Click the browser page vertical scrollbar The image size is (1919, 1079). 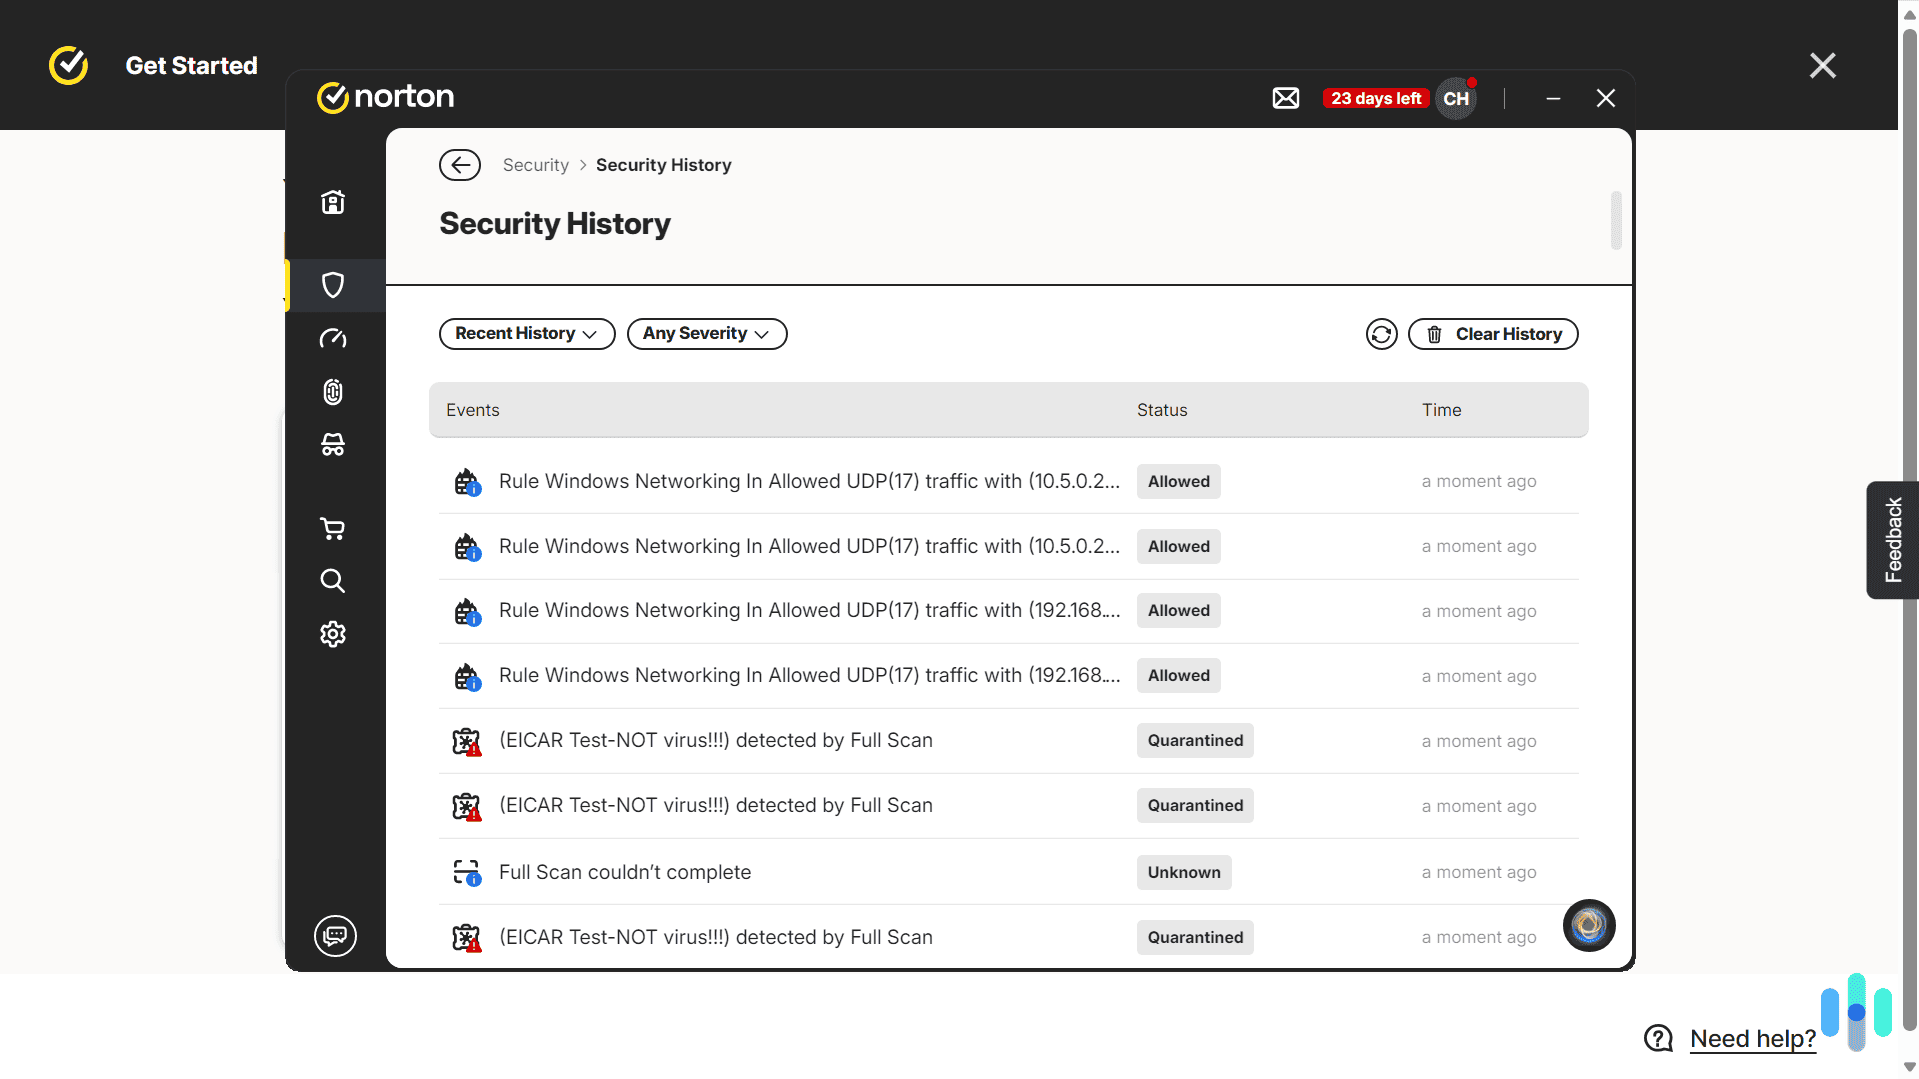point(1909,530)
